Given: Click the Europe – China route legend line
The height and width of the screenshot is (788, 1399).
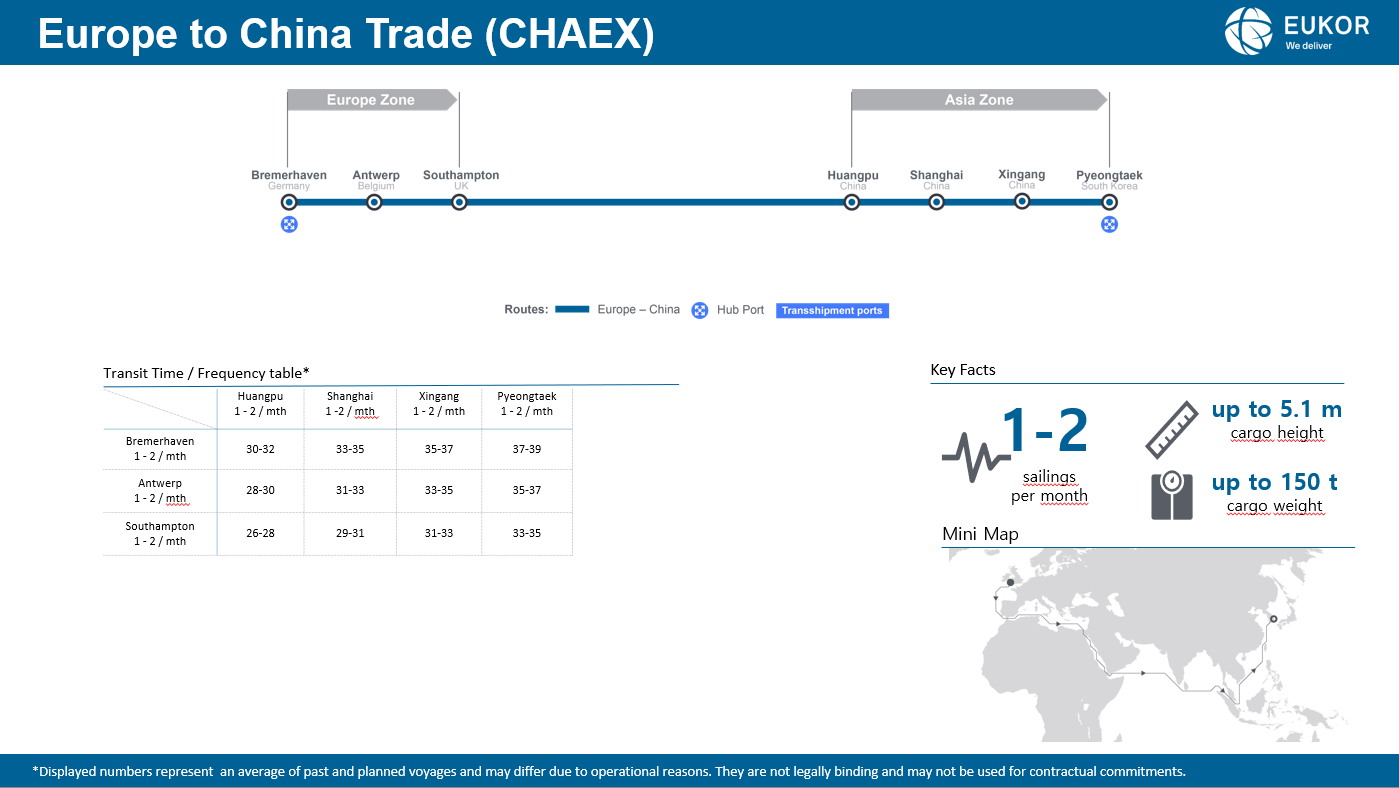Looking at the screenshot, I should coord(572,310).
